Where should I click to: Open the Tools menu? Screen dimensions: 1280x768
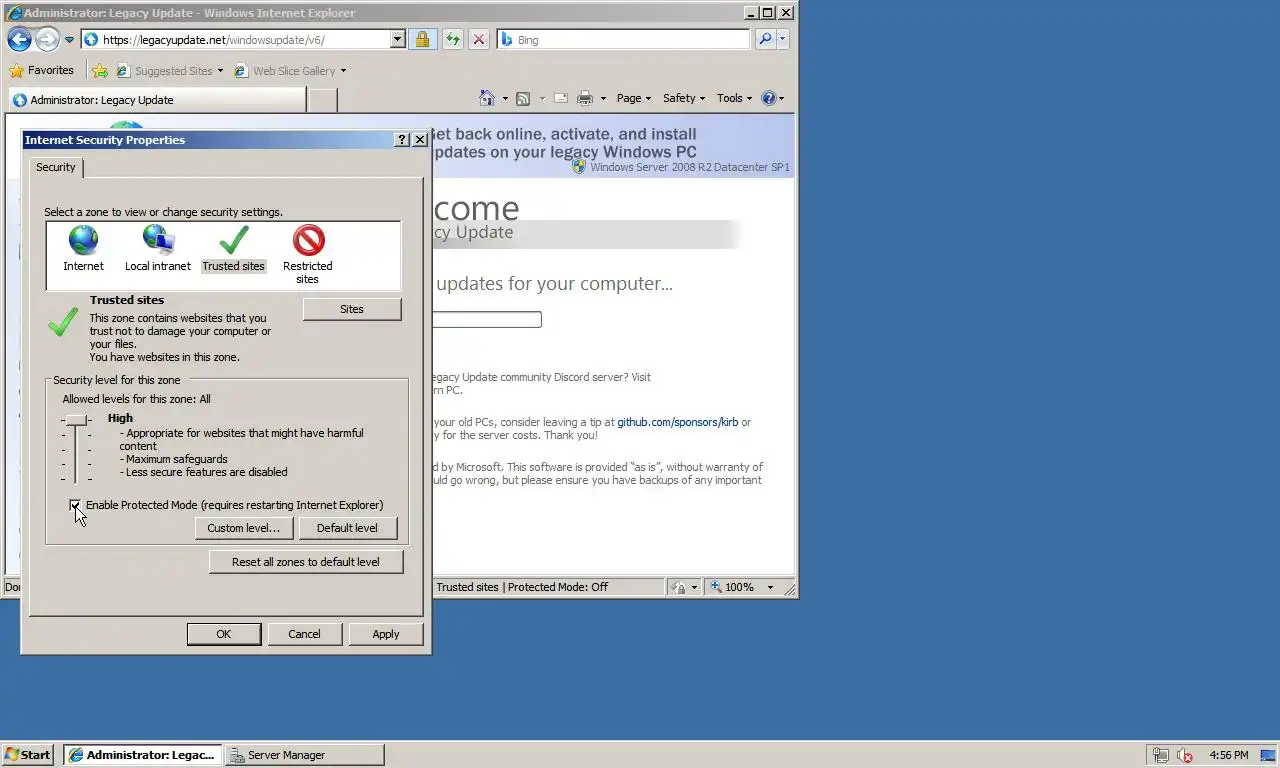pos(735,98)
